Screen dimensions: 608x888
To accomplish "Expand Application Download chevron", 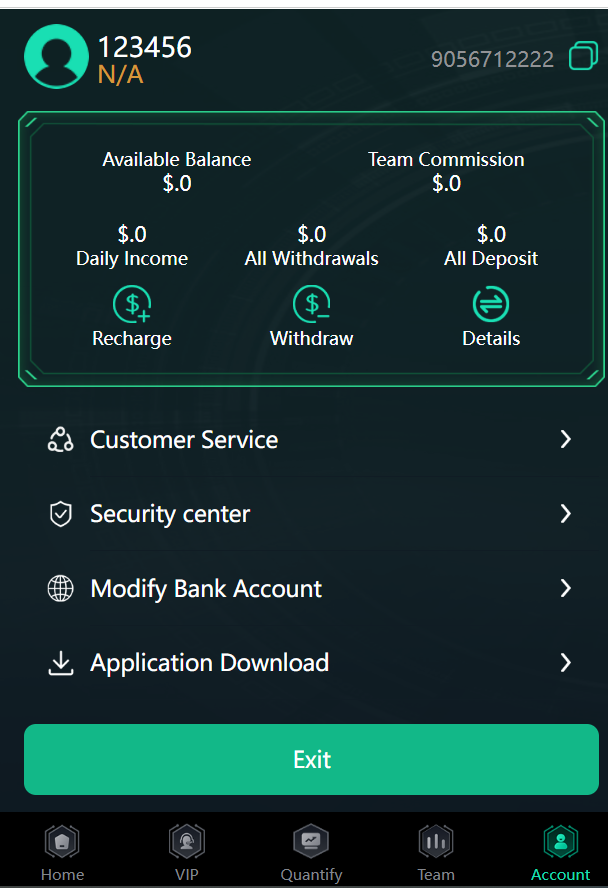I will point(566,663).
